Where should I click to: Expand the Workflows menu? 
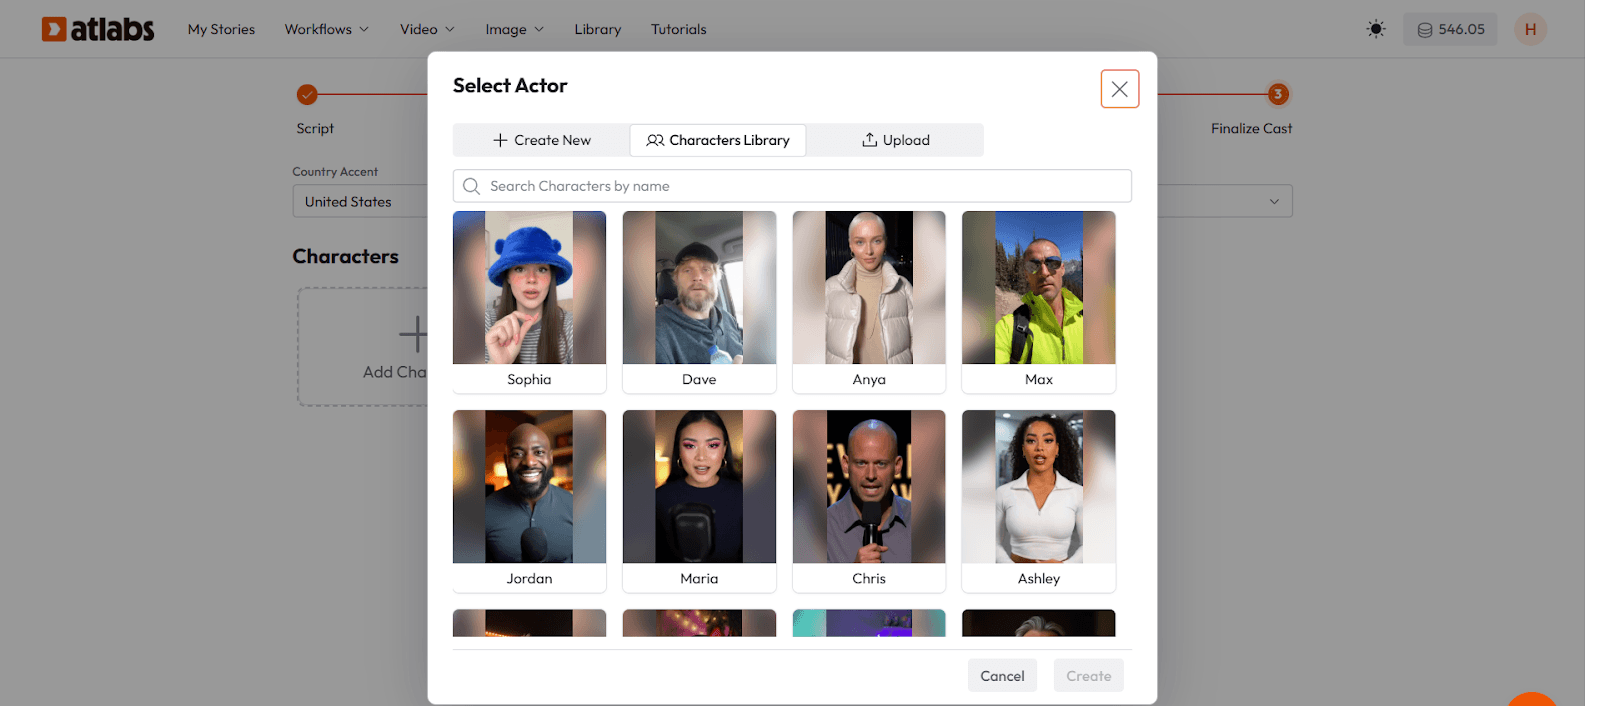pos(327,29)
